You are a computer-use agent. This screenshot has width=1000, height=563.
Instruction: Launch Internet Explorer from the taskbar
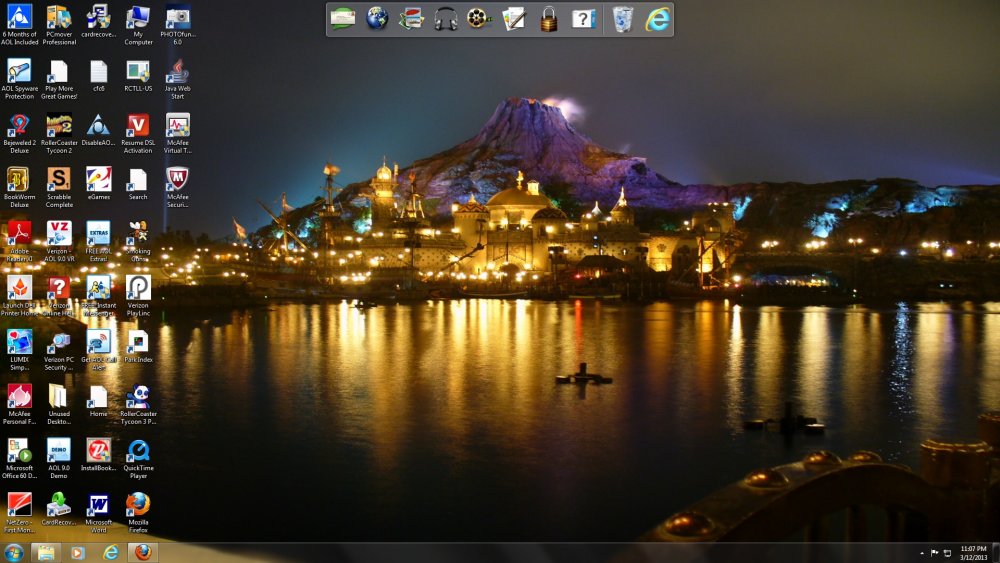click(x=110, y=552)
